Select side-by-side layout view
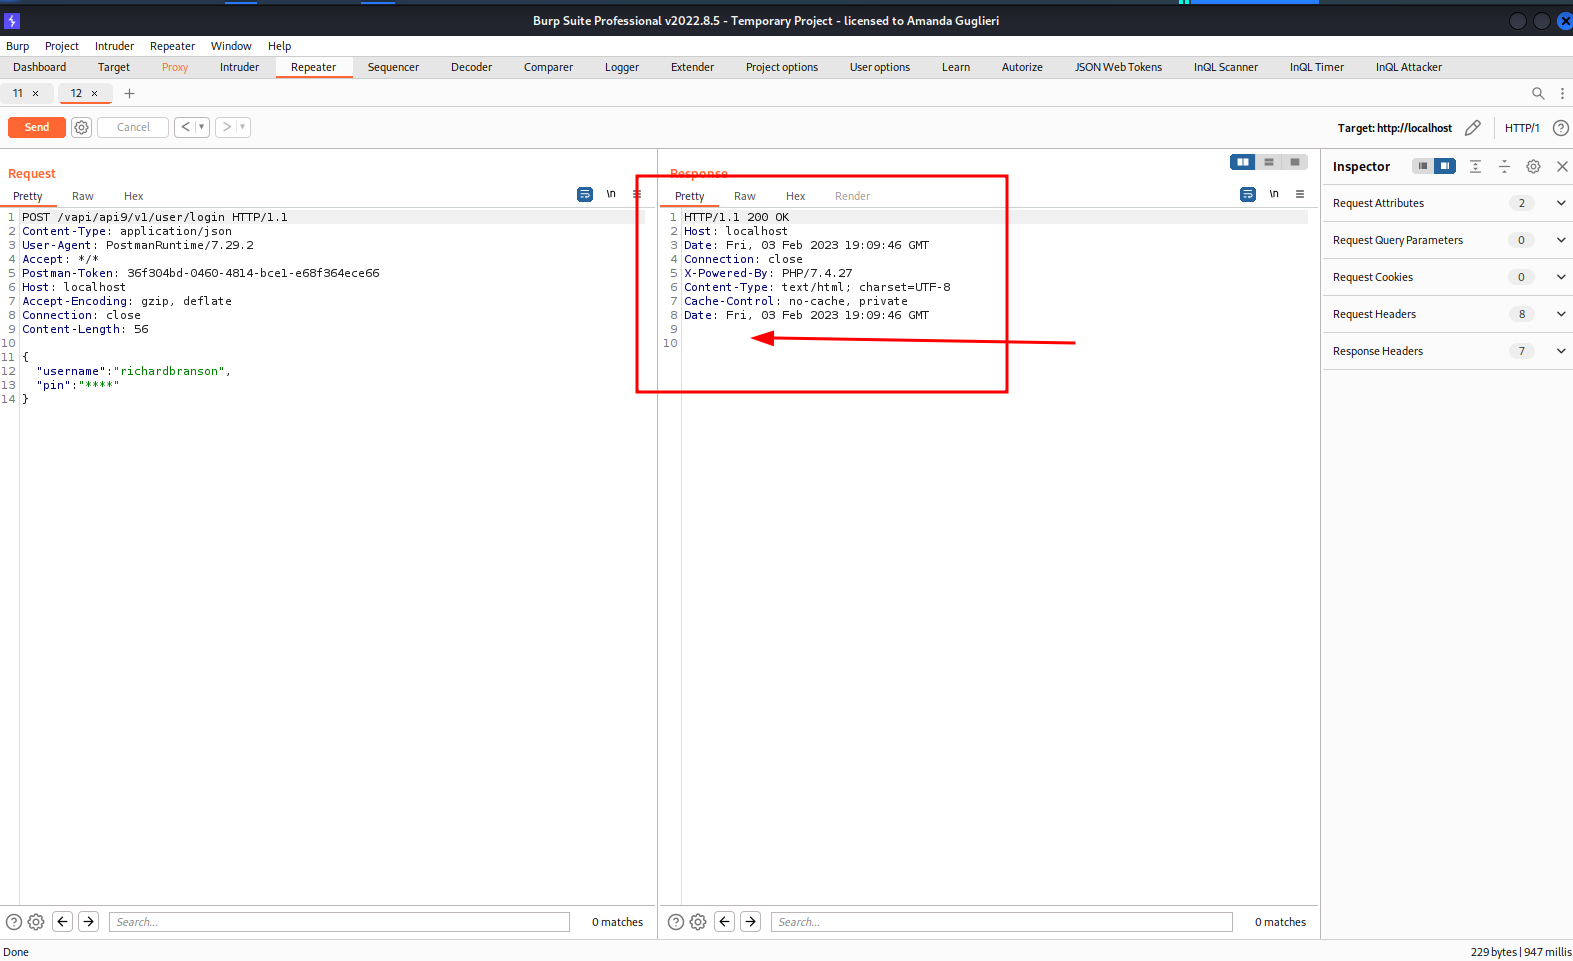Viewport: 1573px width, 961px height. 1243,162
